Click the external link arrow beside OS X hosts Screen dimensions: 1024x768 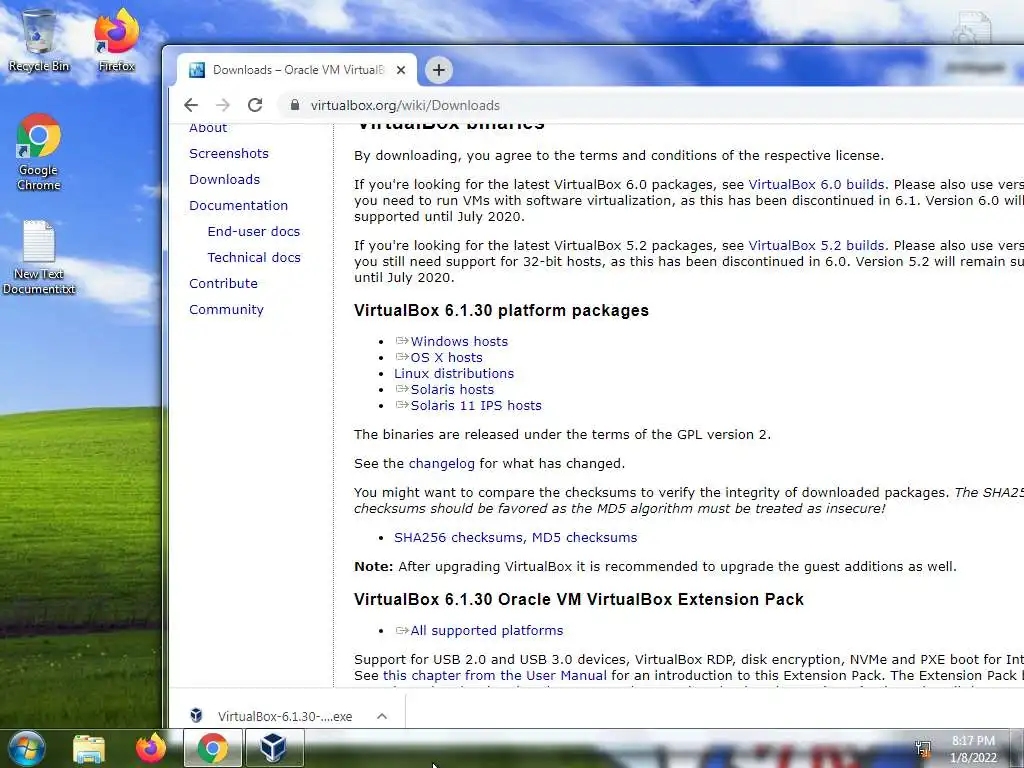click(x=402, y=357)
